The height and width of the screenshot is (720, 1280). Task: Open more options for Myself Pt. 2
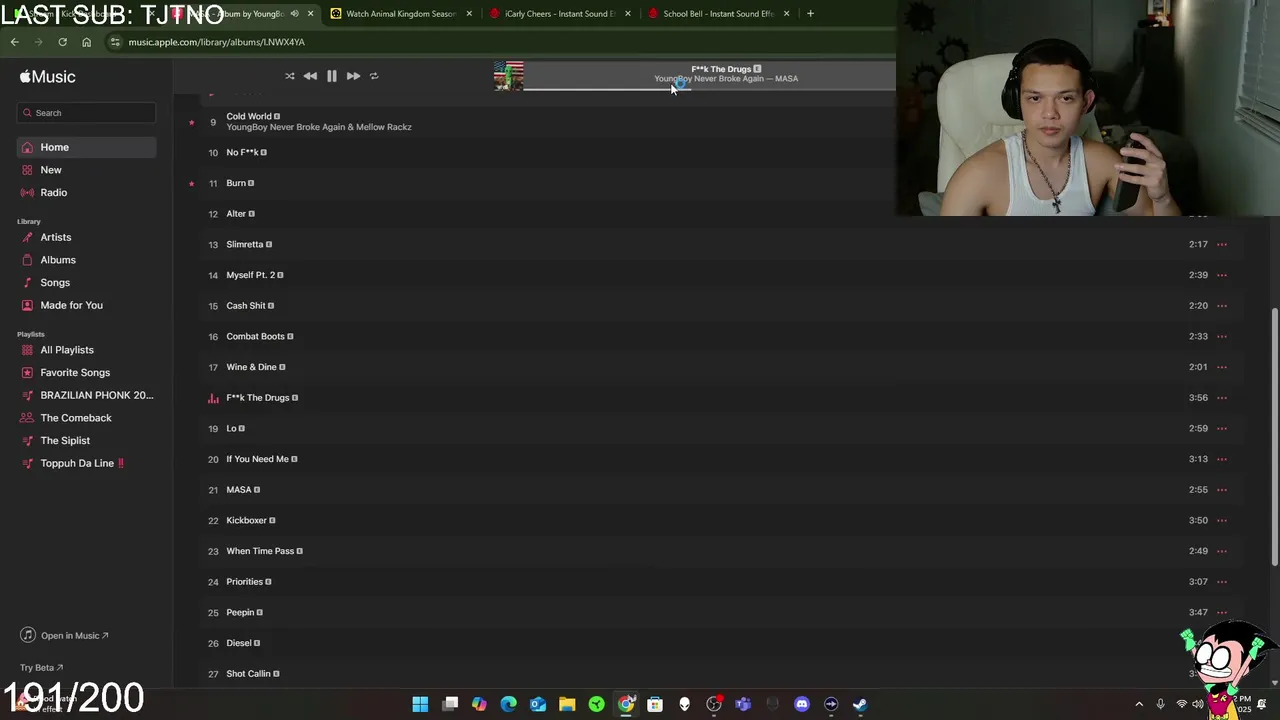click(x=1222, y=275)
